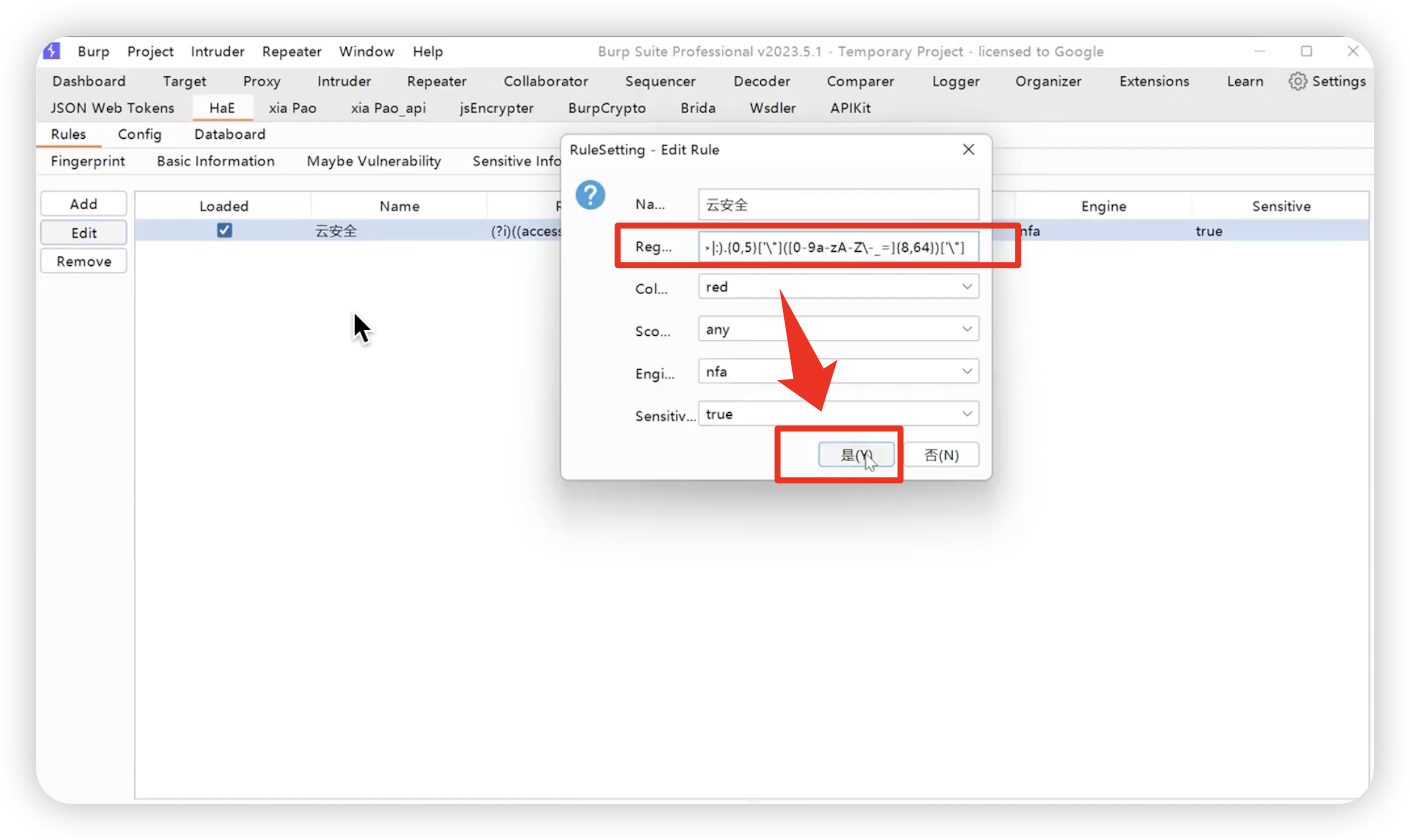Open the Help menu
The width and height of the screenshot is (1410, 840).
[428, 51]
